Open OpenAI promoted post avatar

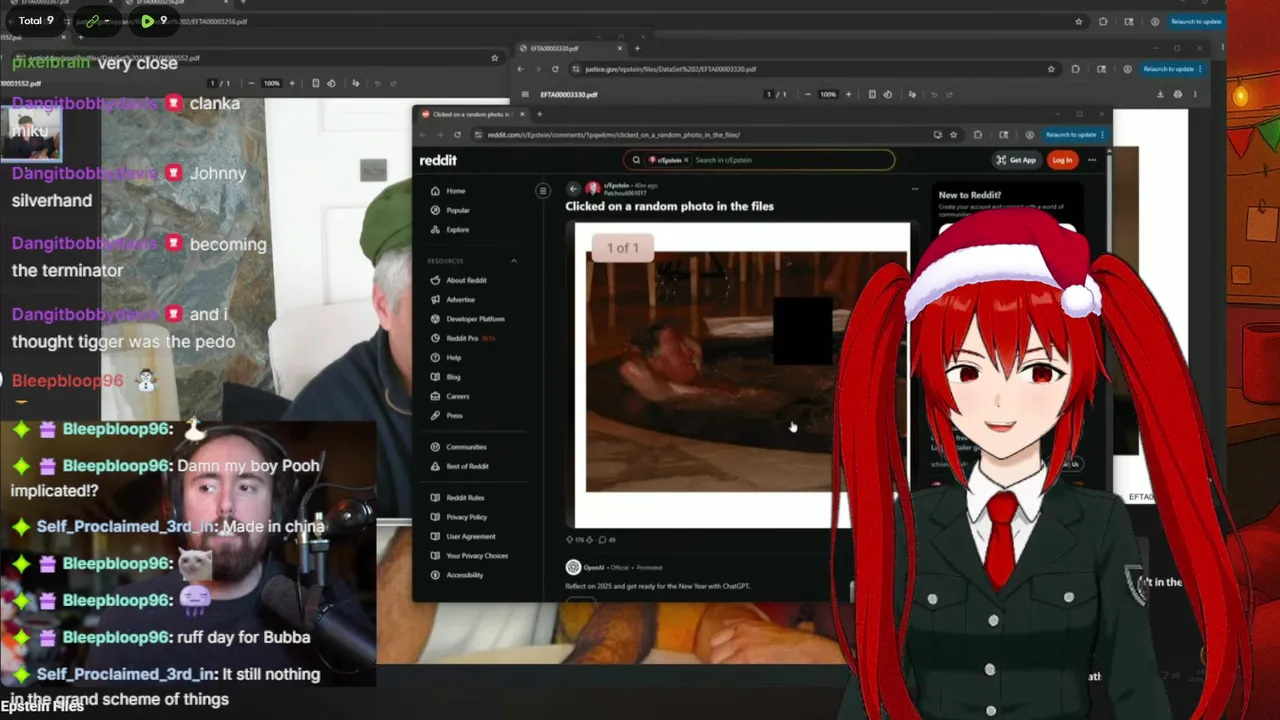573,567
